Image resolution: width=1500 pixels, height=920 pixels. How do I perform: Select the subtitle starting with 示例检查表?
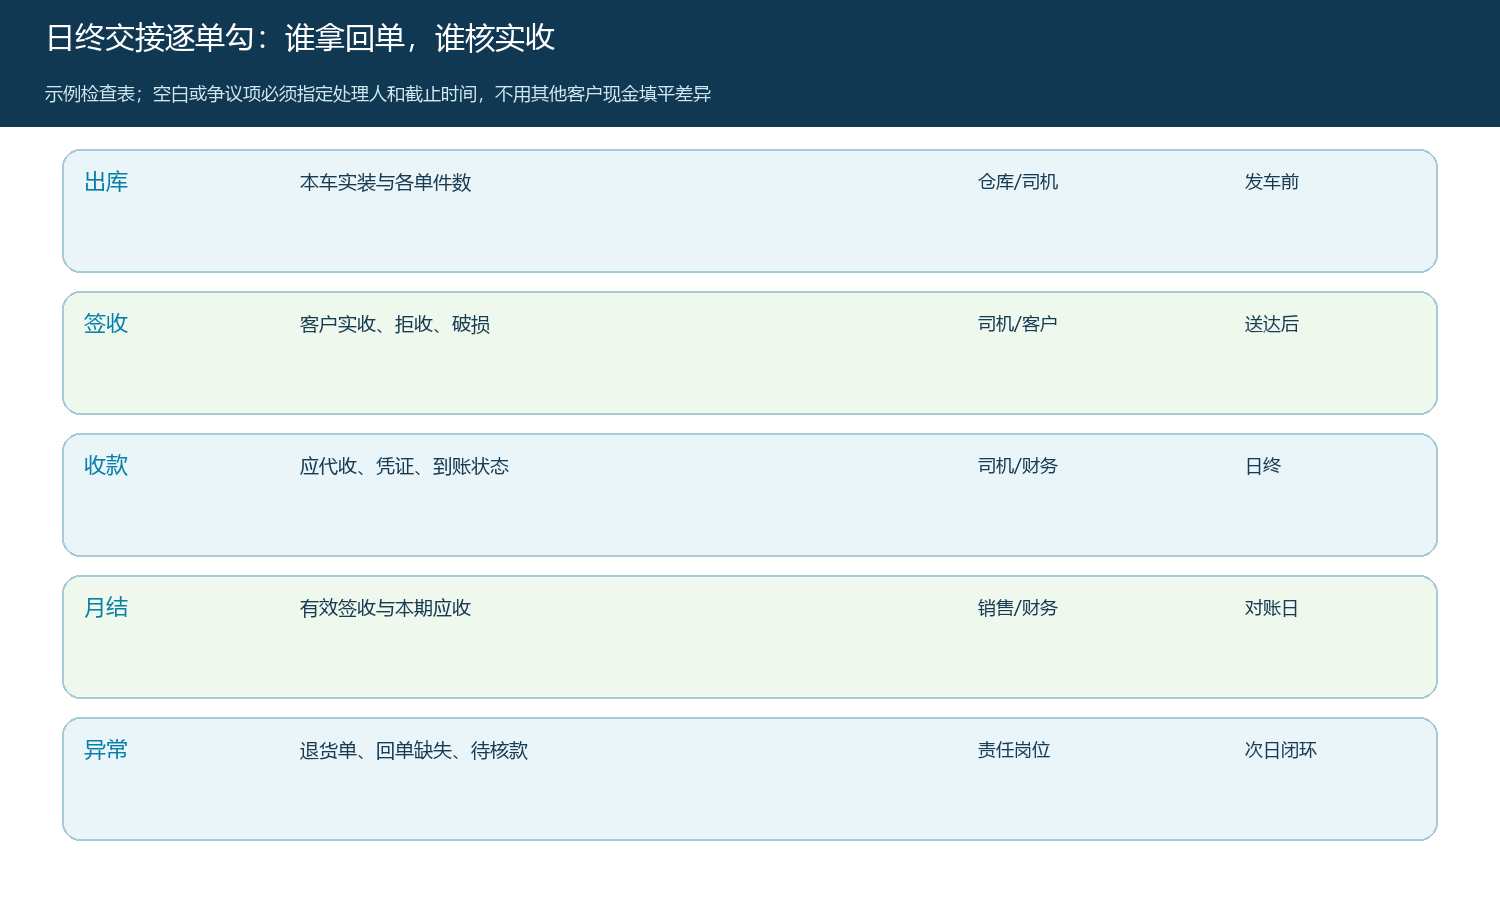pos(378,94)
